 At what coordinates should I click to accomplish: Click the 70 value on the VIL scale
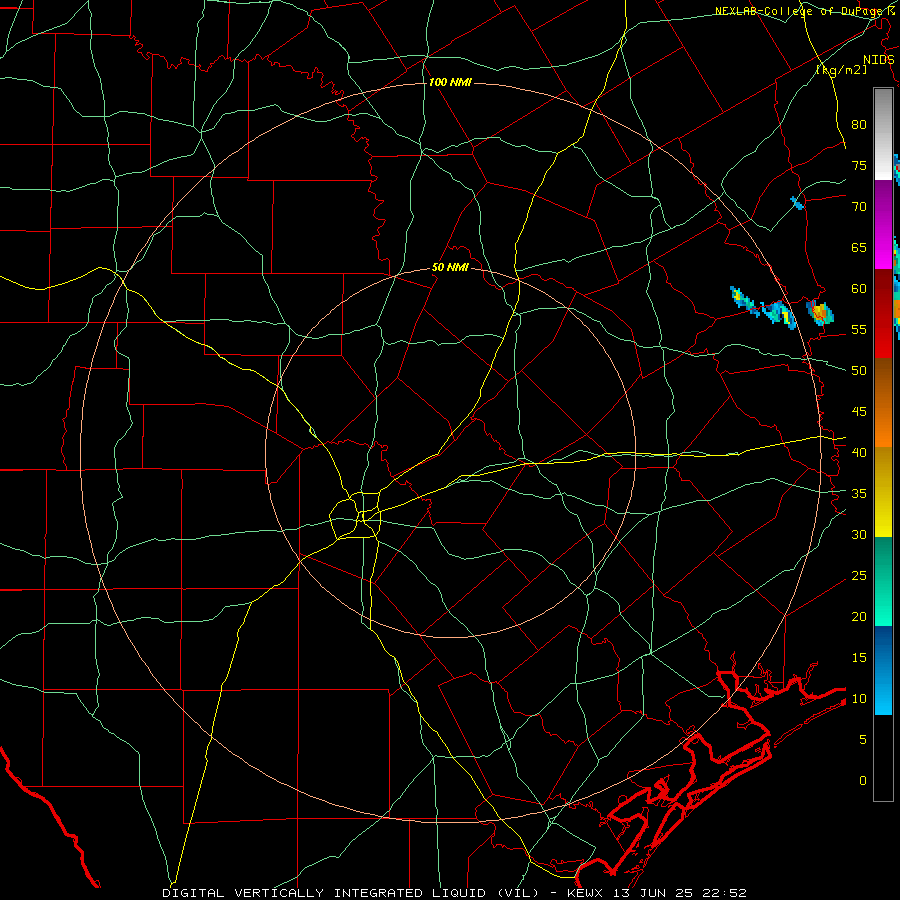click(859, 207)
